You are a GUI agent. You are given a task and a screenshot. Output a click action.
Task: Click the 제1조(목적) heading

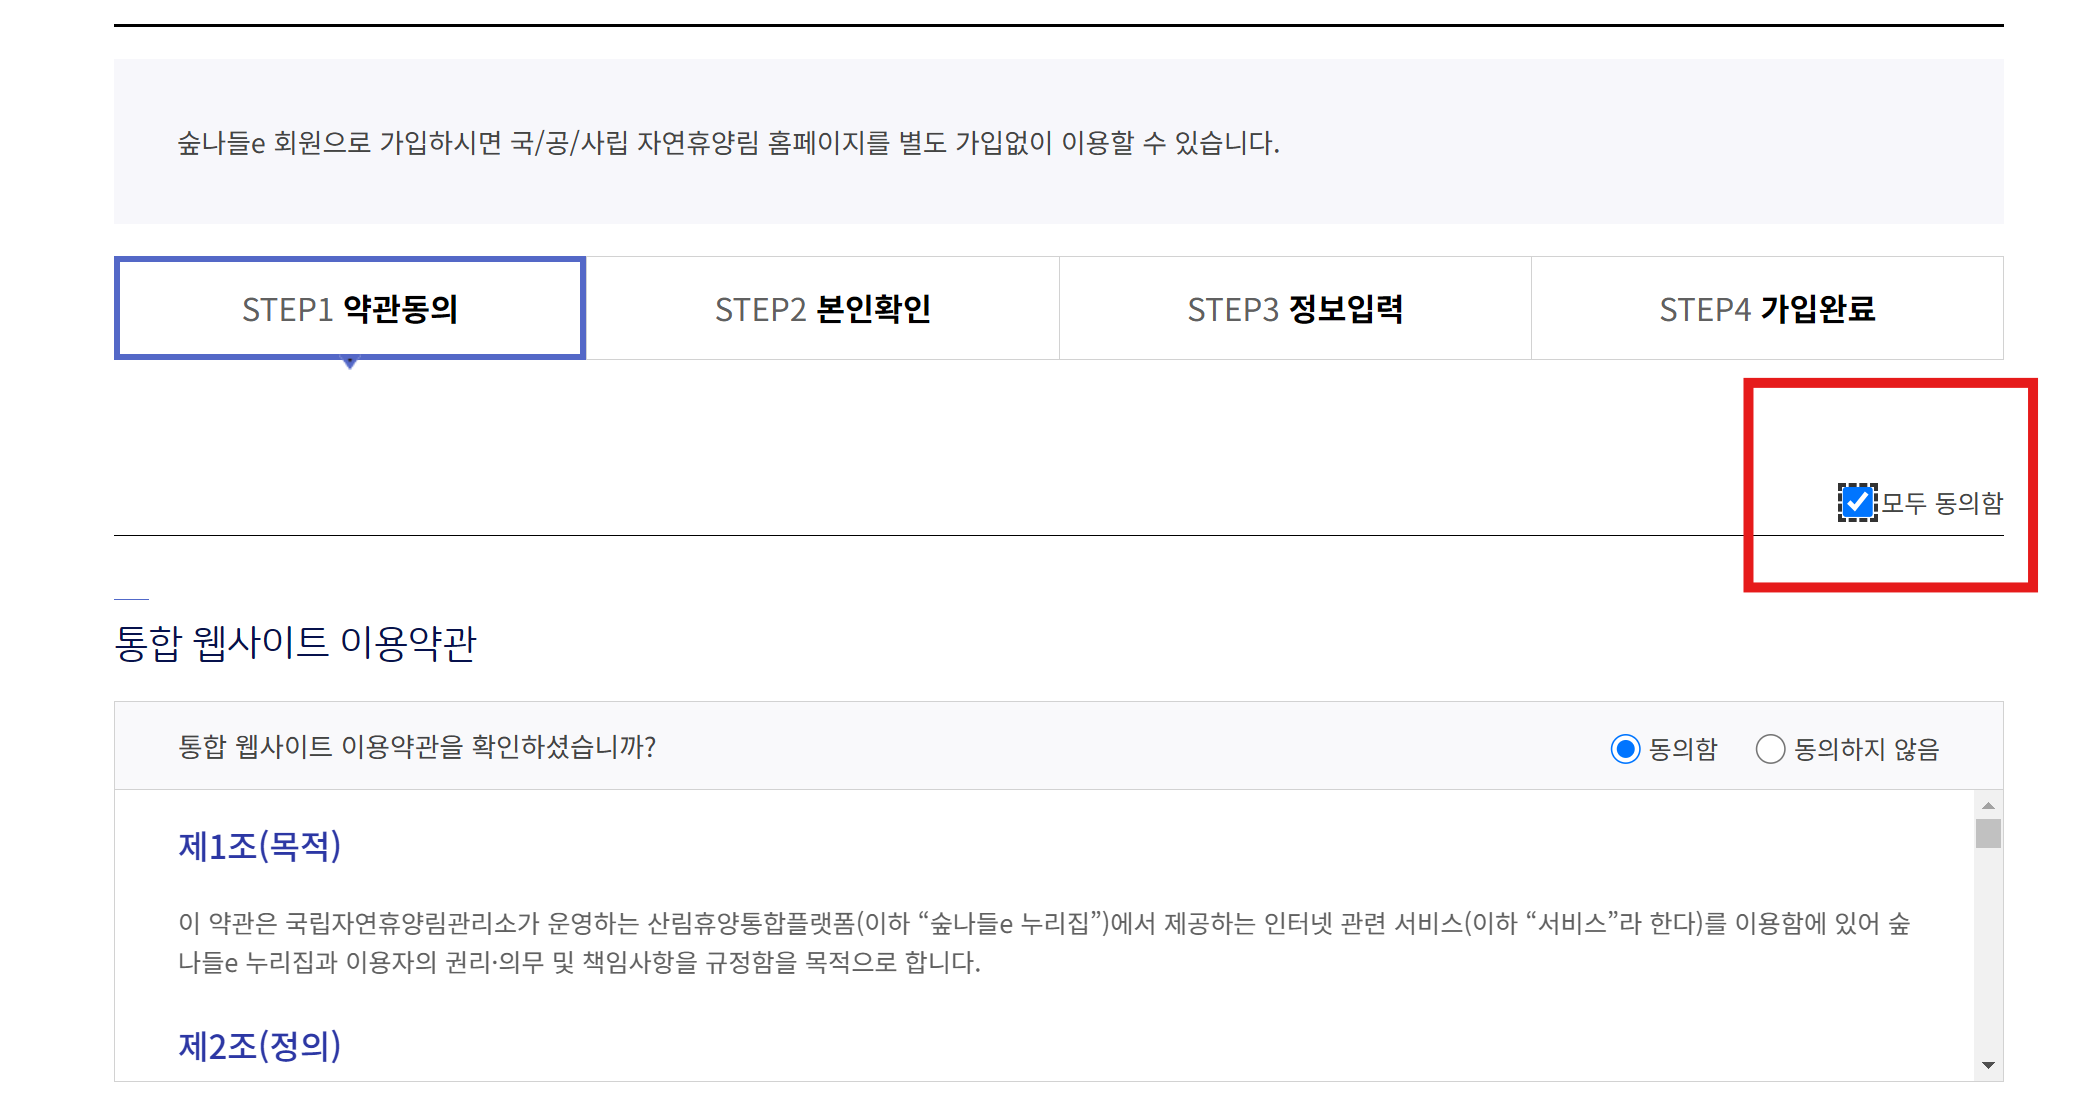point(260,847)
